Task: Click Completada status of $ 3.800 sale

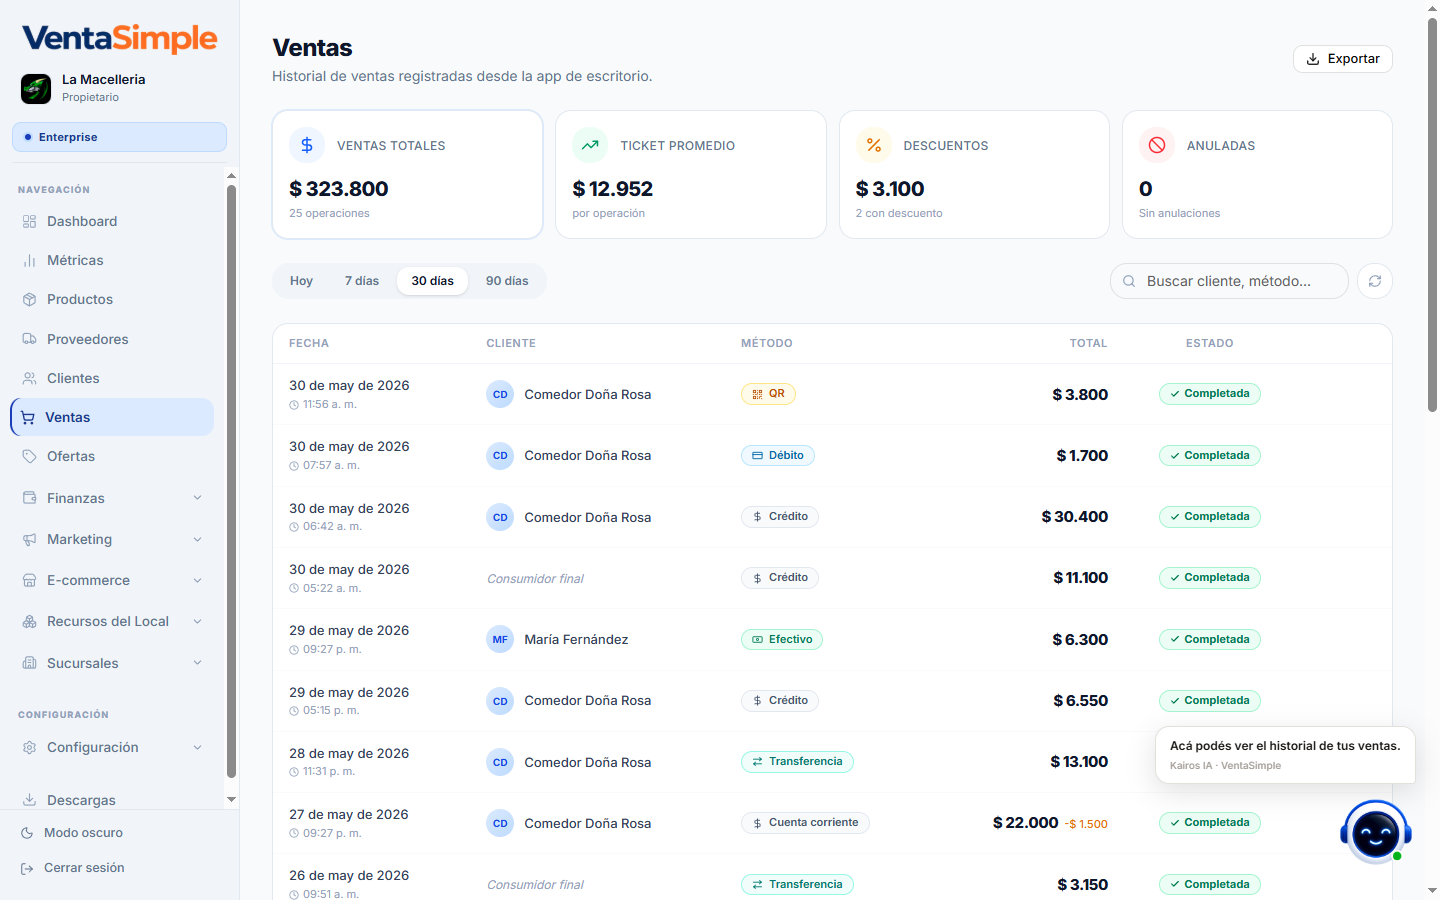Action: click(1210, 394)
